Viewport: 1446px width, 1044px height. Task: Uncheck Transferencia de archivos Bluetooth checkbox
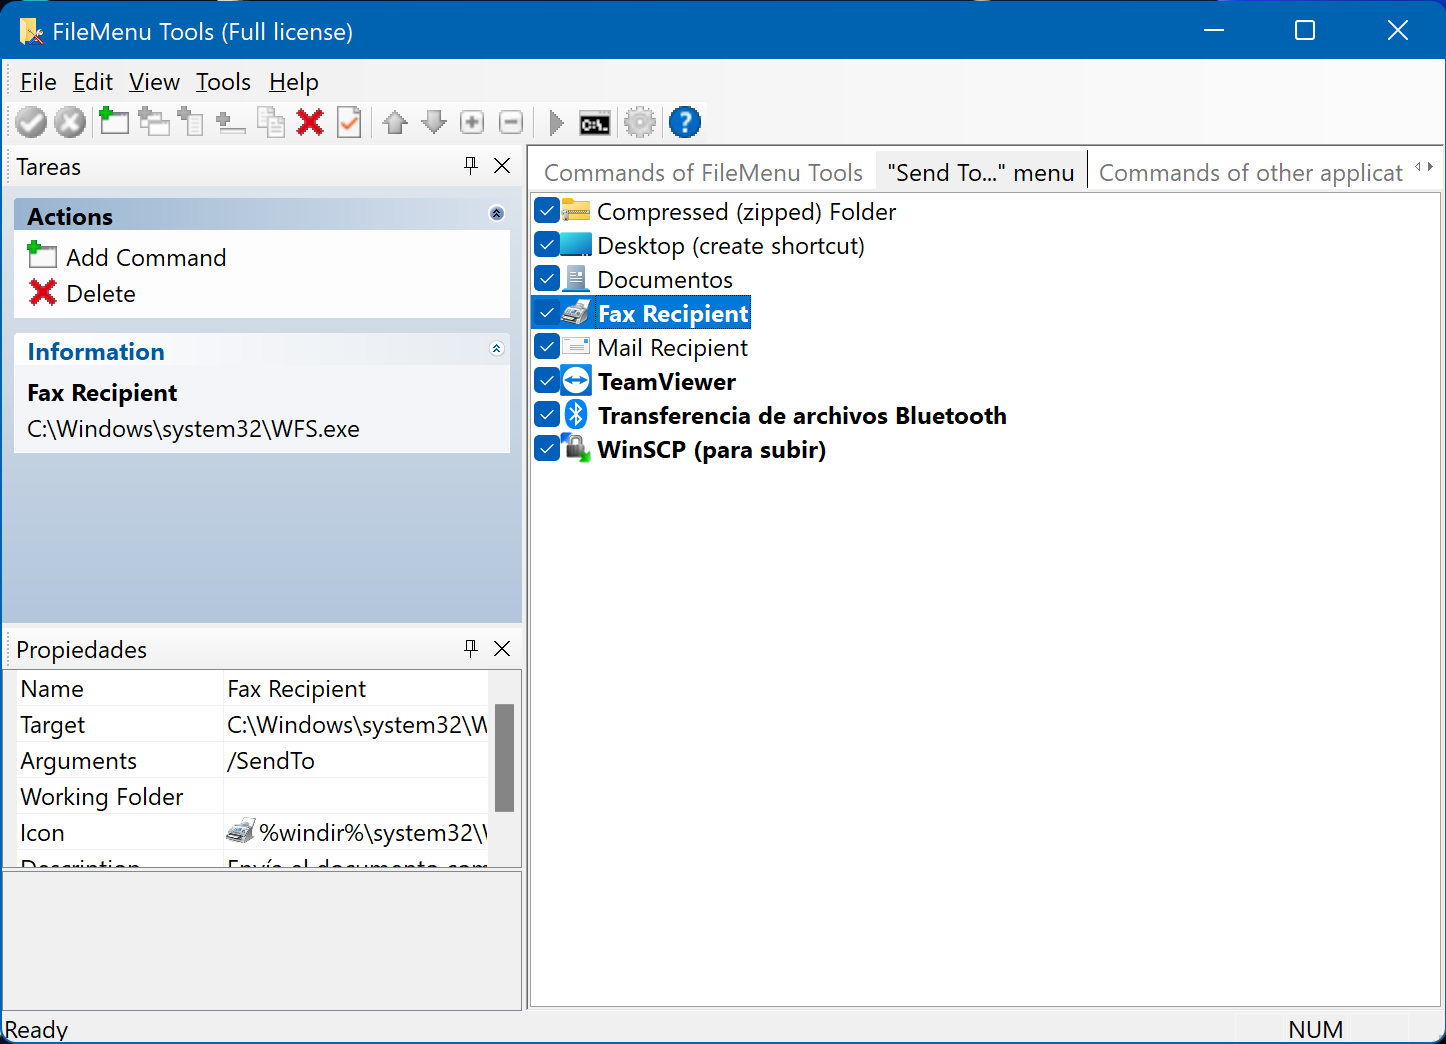click(547, 415)
